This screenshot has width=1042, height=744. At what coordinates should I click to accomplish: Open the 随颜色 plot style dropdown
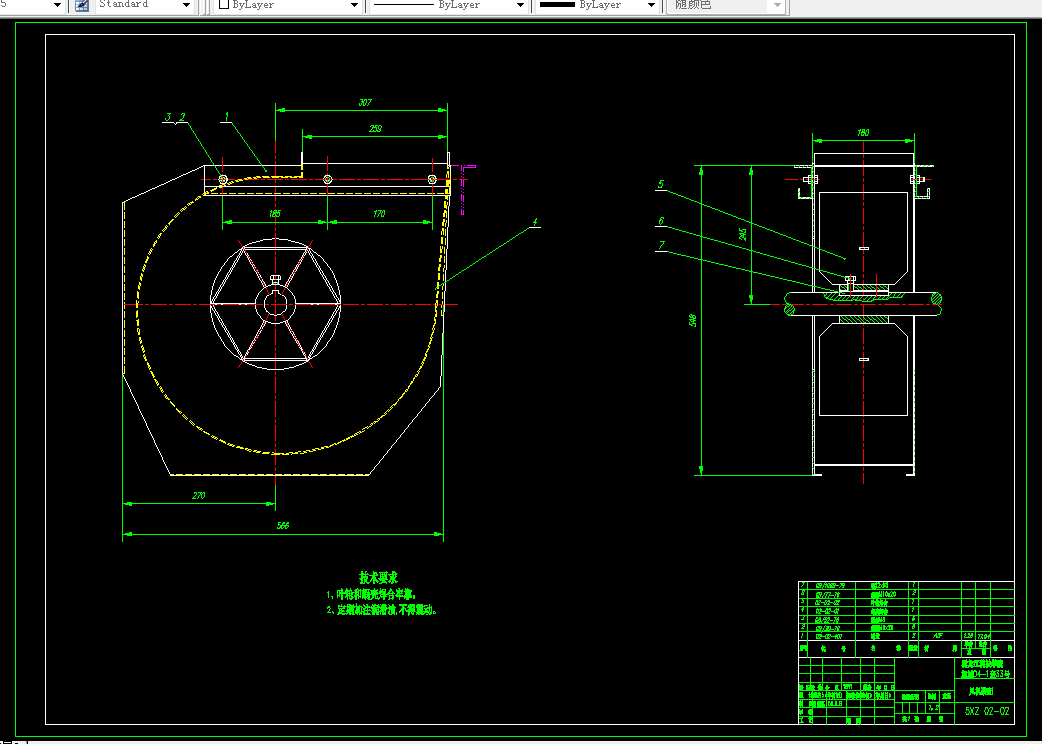pos(725,5)
